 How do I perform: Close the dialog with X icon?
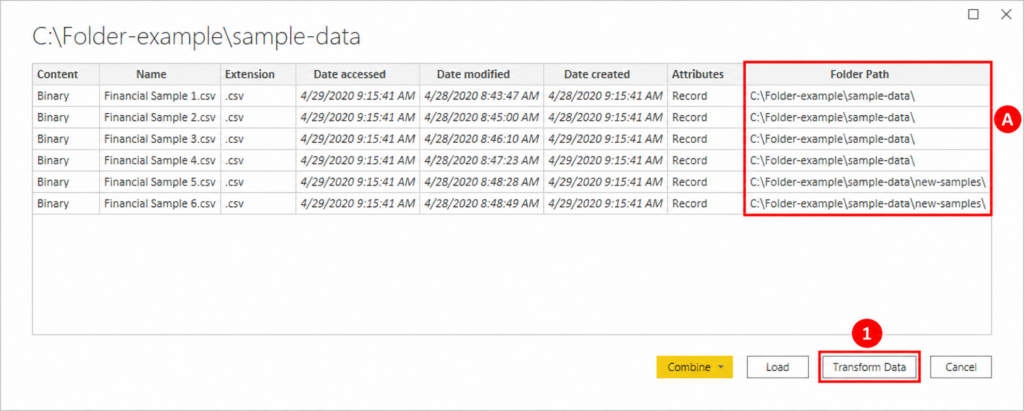(1006, 14)
